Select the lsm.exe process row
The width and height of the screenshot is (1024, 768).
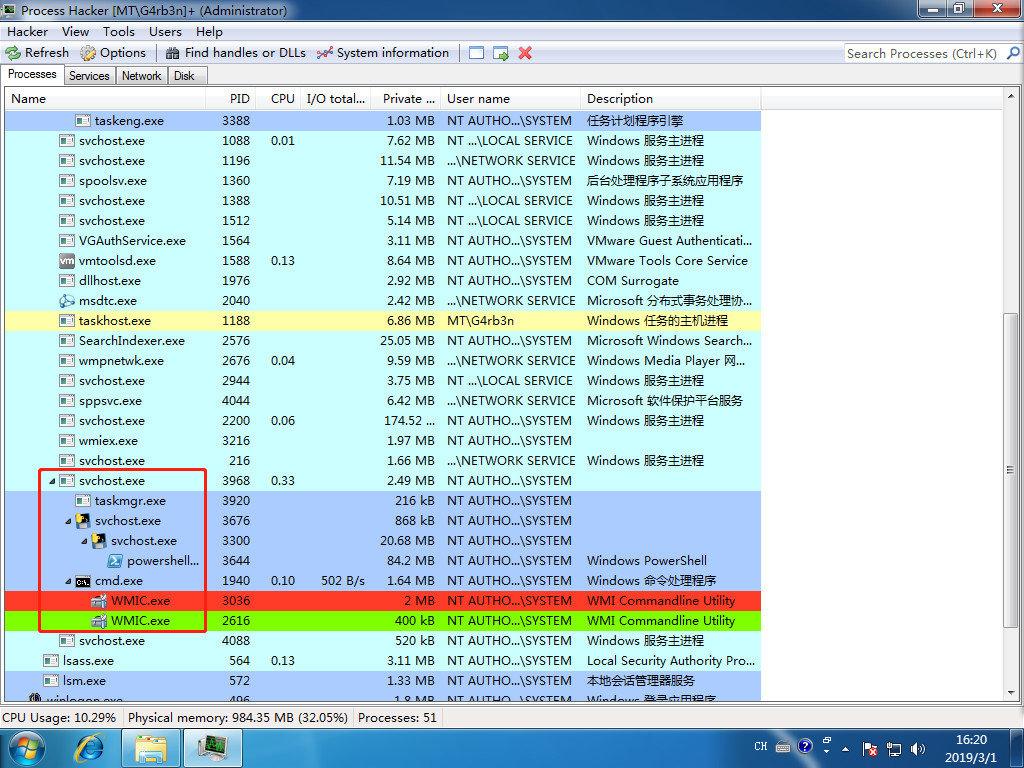(x=383, y=680)
